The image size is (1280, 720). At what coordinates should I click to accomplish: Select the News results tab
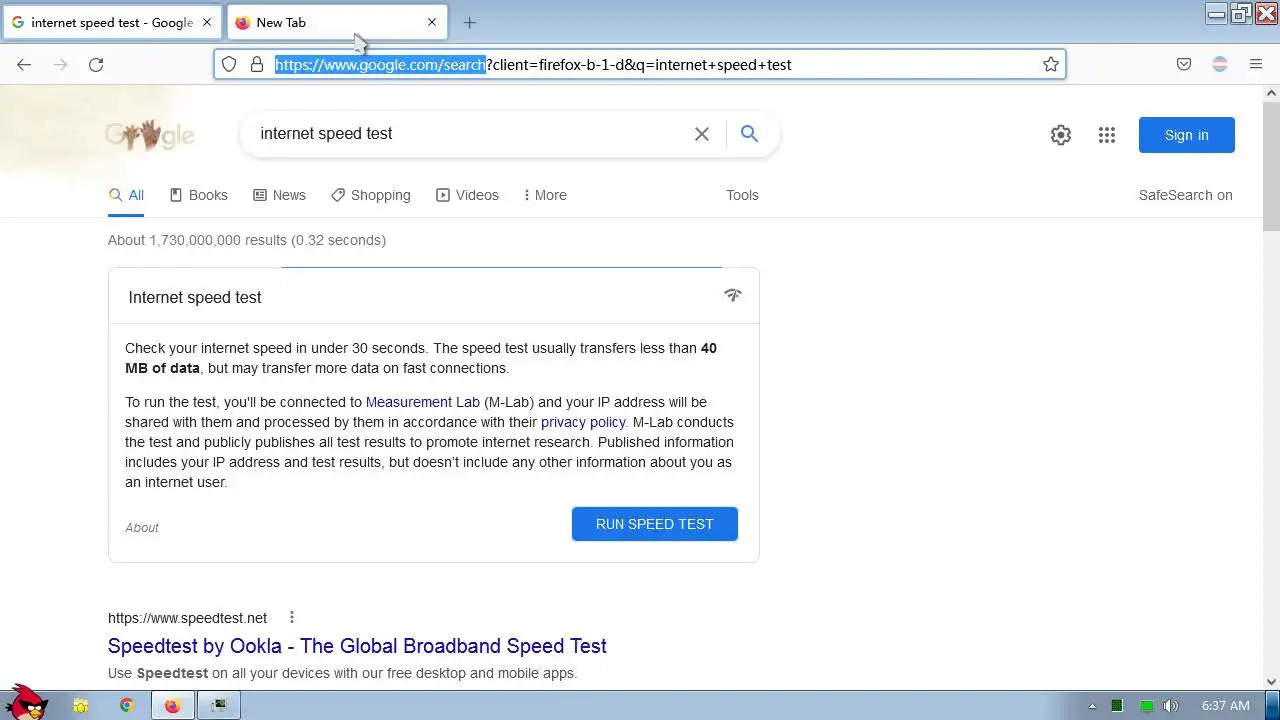pyautogui.click(x=279, y=195)
